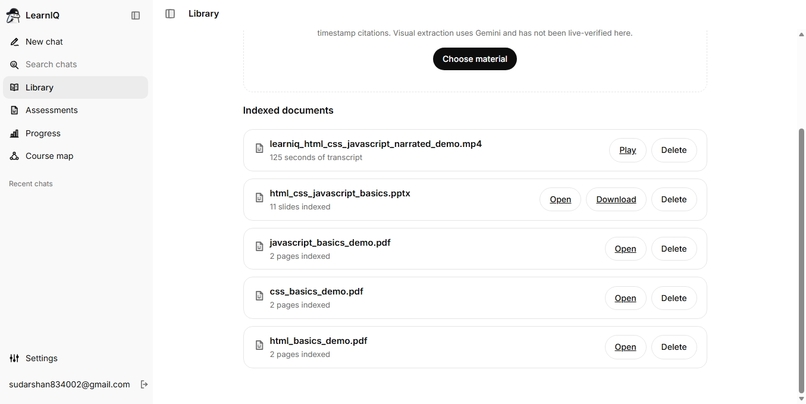806x404 pixels.
Task: Click the LearnIQ brand name
Action: coord(43,15)
